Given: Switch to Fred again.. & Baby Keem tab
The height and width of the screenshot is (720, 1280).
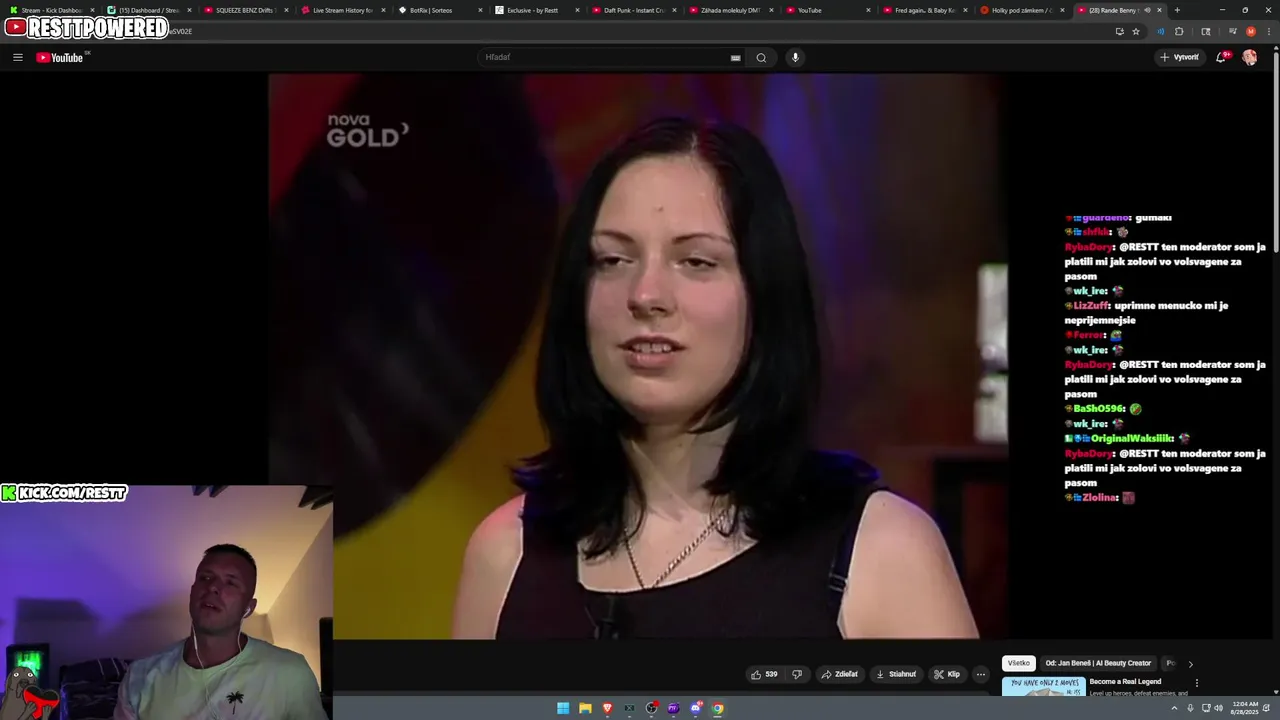Looking at the screenshot, I should pyautogui.click(x=923, y=10).
